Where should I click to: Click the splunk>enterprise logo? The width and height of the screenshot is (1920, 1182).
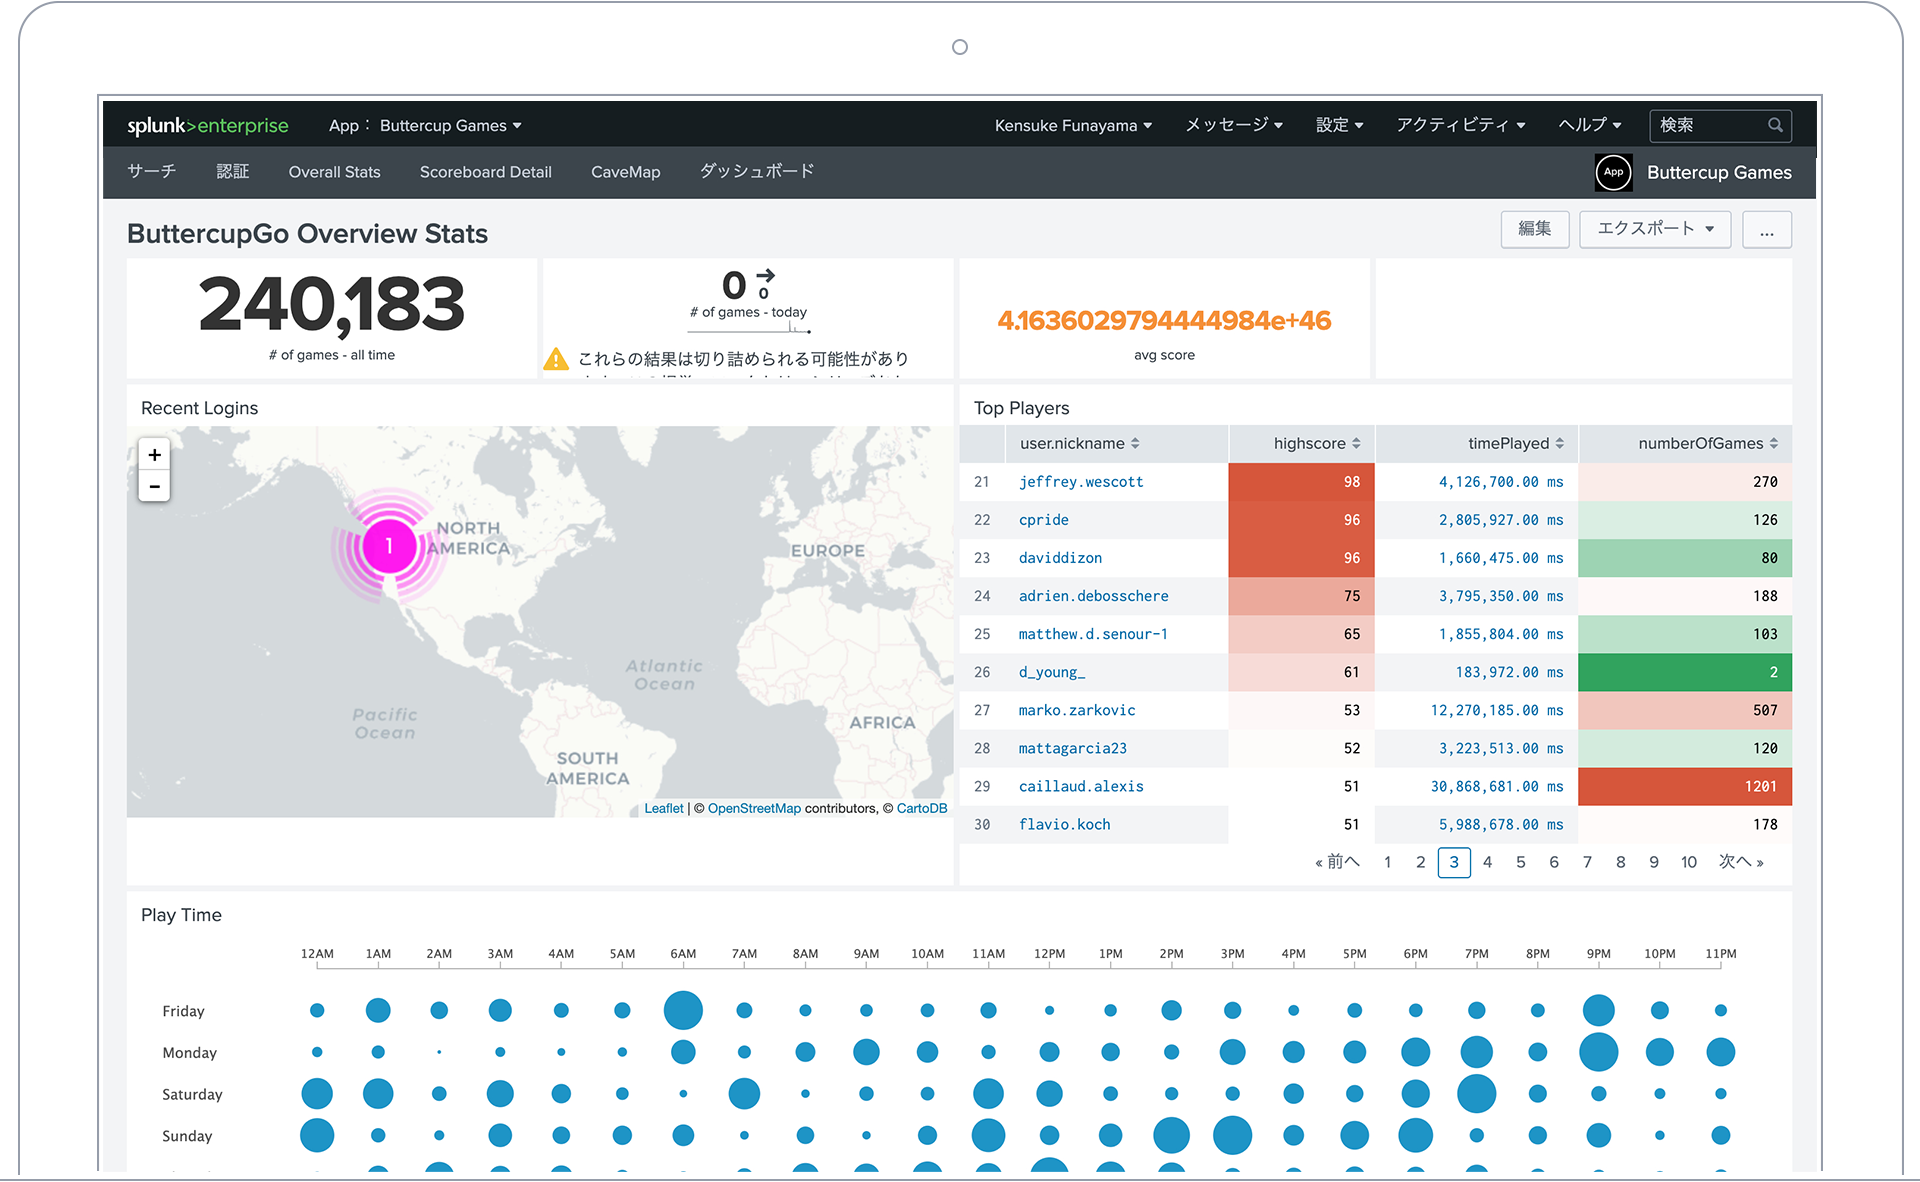pos(208,125)
